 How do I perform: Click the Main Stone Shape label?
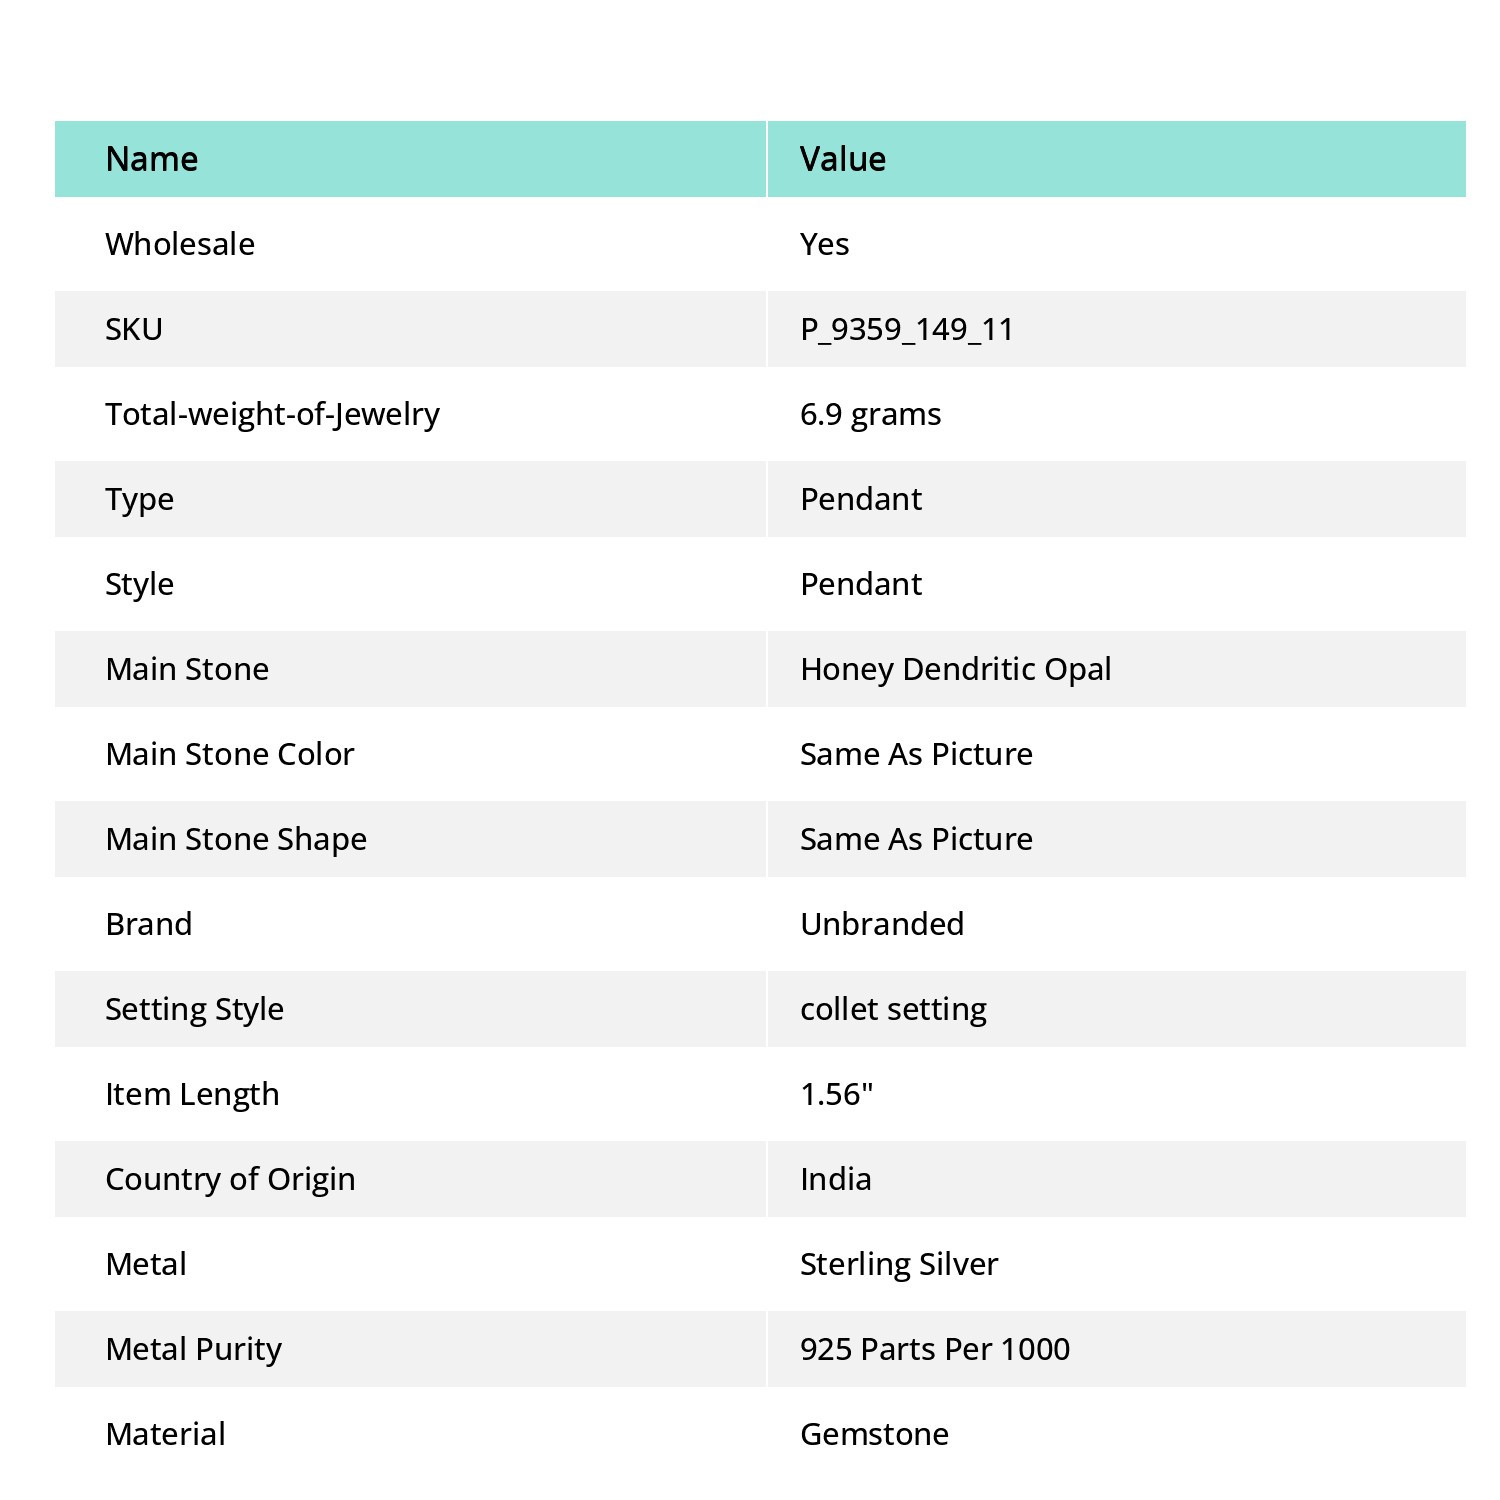236,839
